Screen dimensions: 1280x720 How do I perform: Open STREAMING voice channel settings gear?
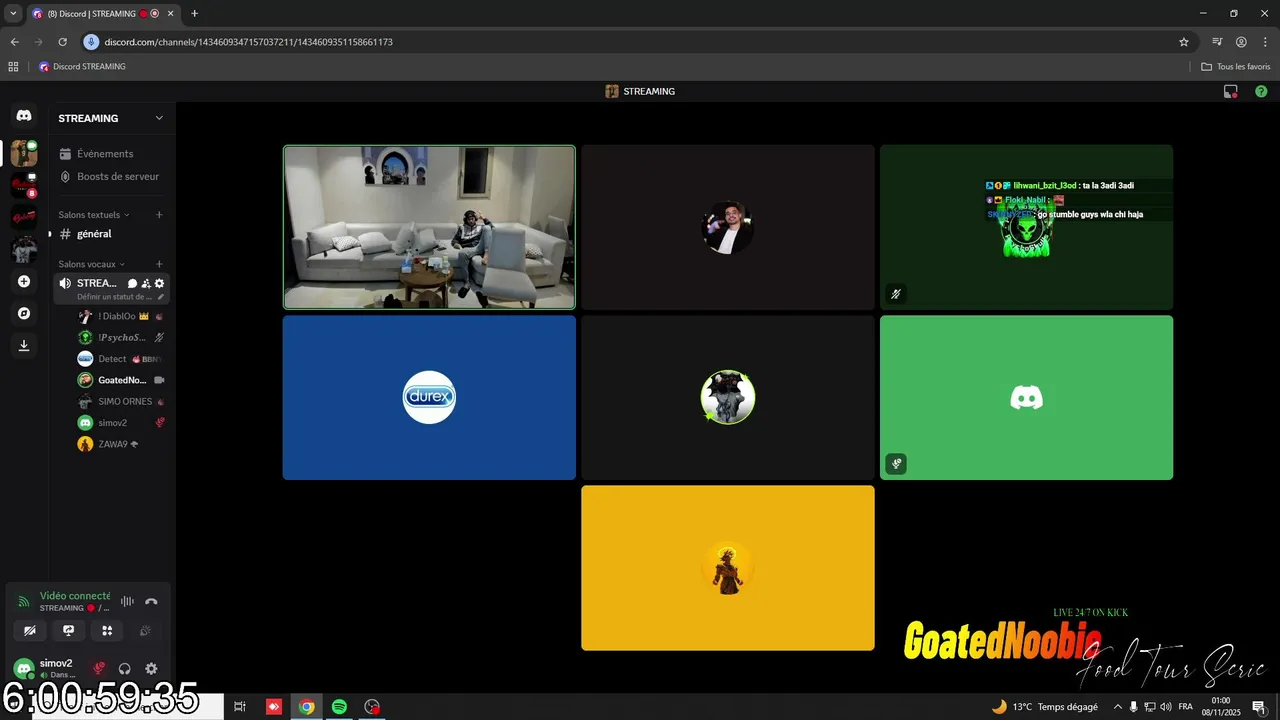coord(159,284)
